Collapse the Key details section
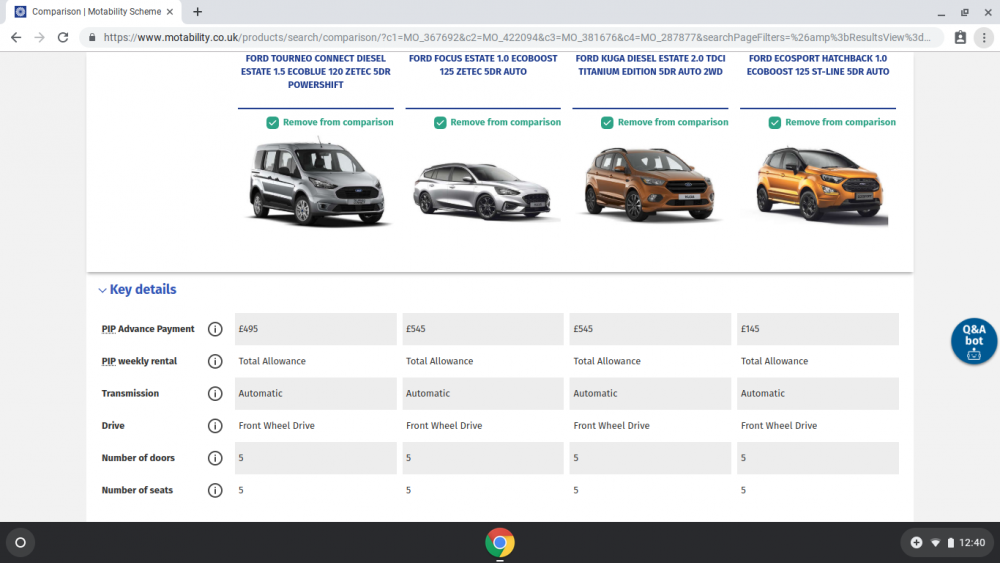The width and height of the screenshot is (1000, 563). click(137, 289)
